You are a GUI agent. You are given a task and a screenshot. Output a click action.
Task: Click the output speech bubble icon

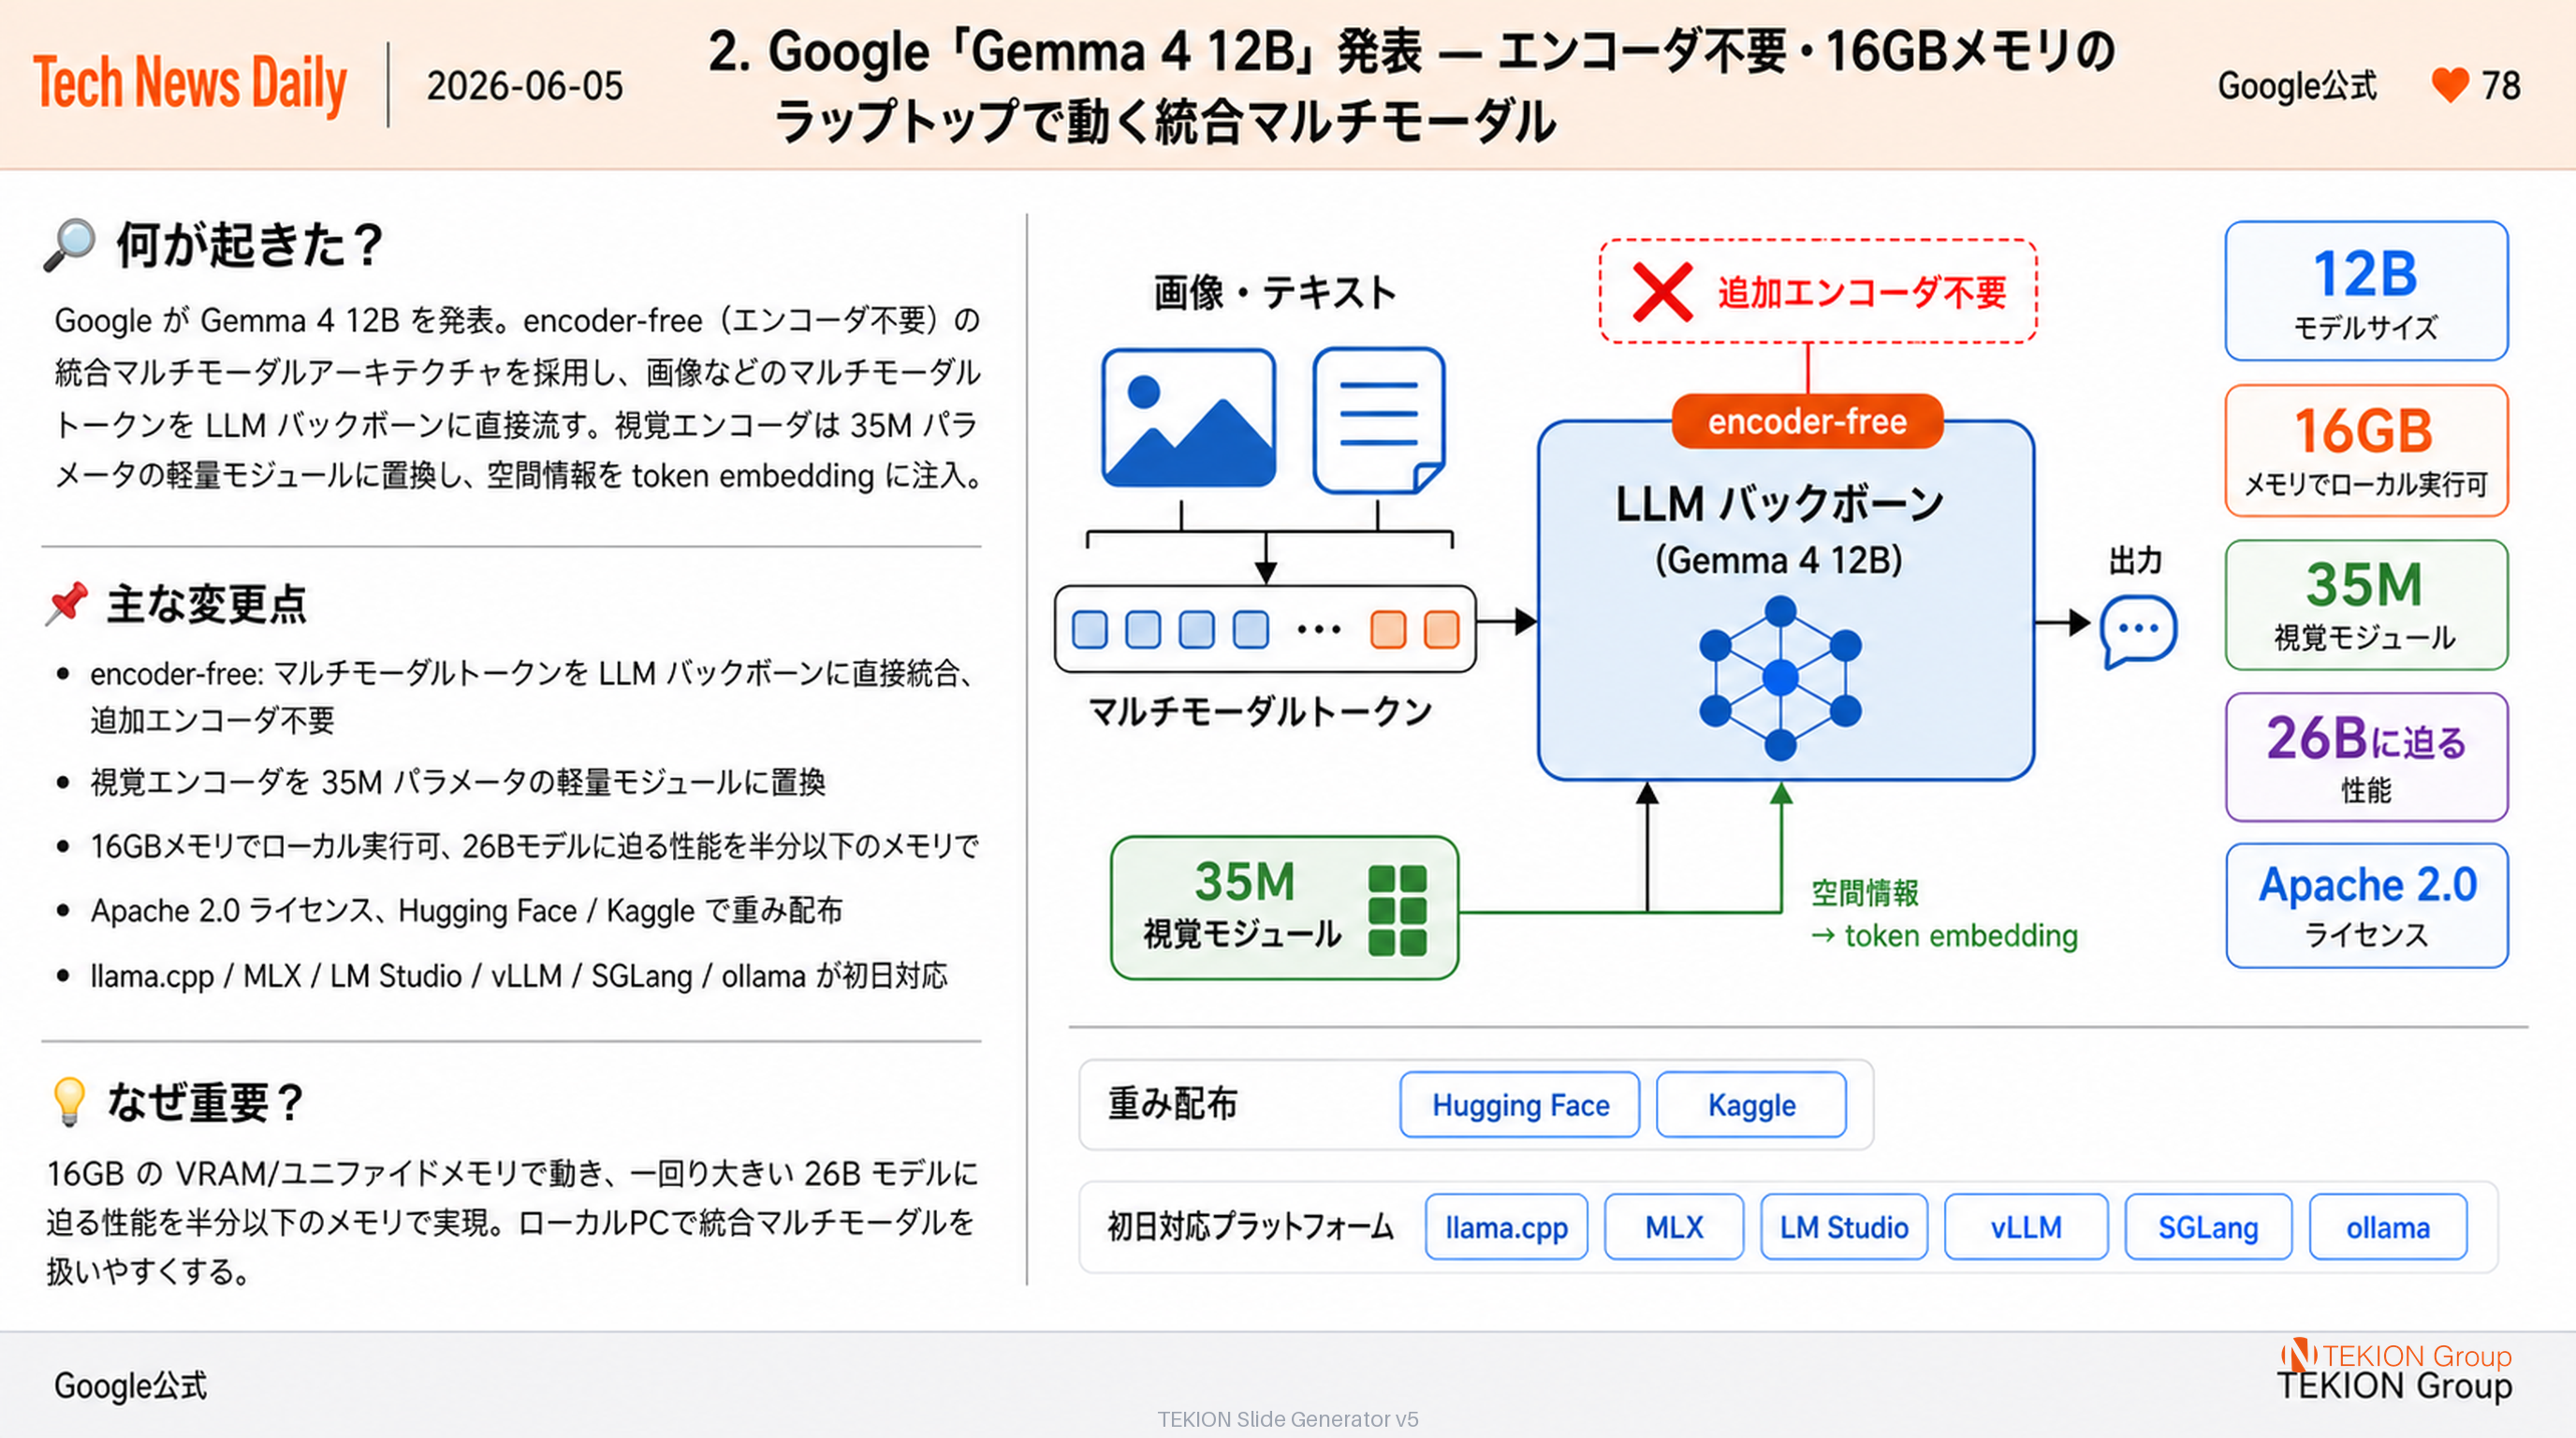pos(2138,630)
